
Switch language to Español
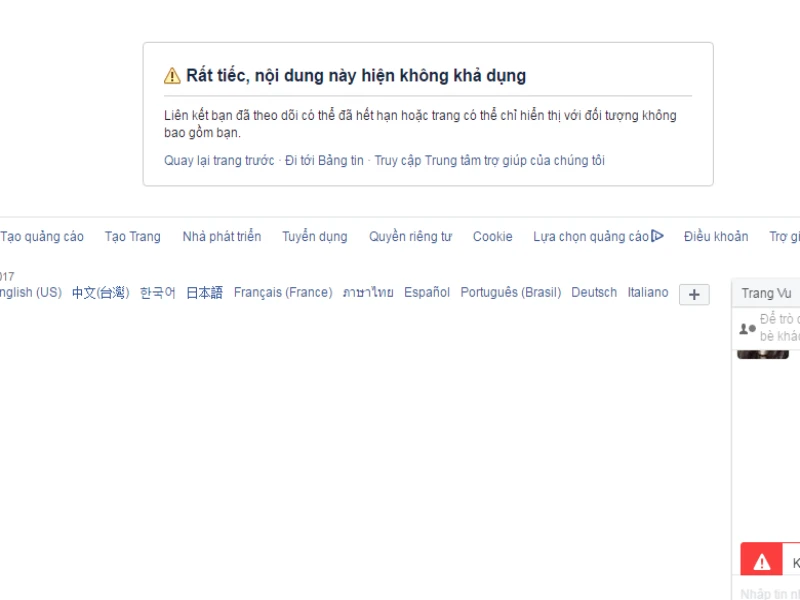pos(427,292)
